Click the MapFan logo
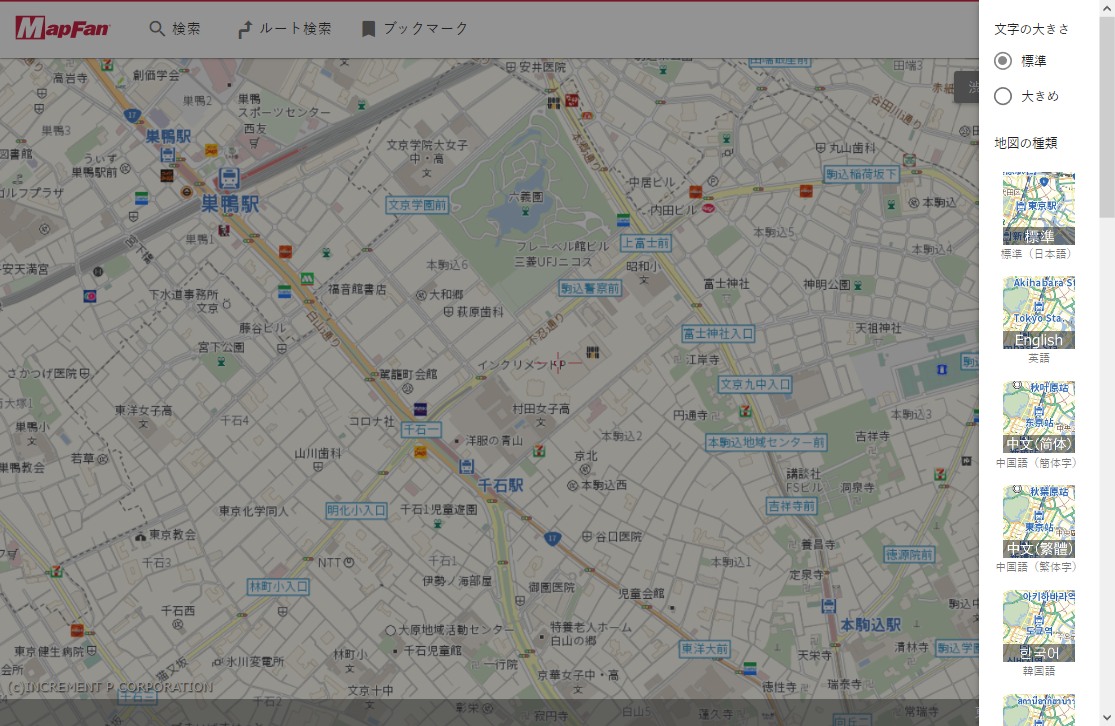 click(63, 28)
